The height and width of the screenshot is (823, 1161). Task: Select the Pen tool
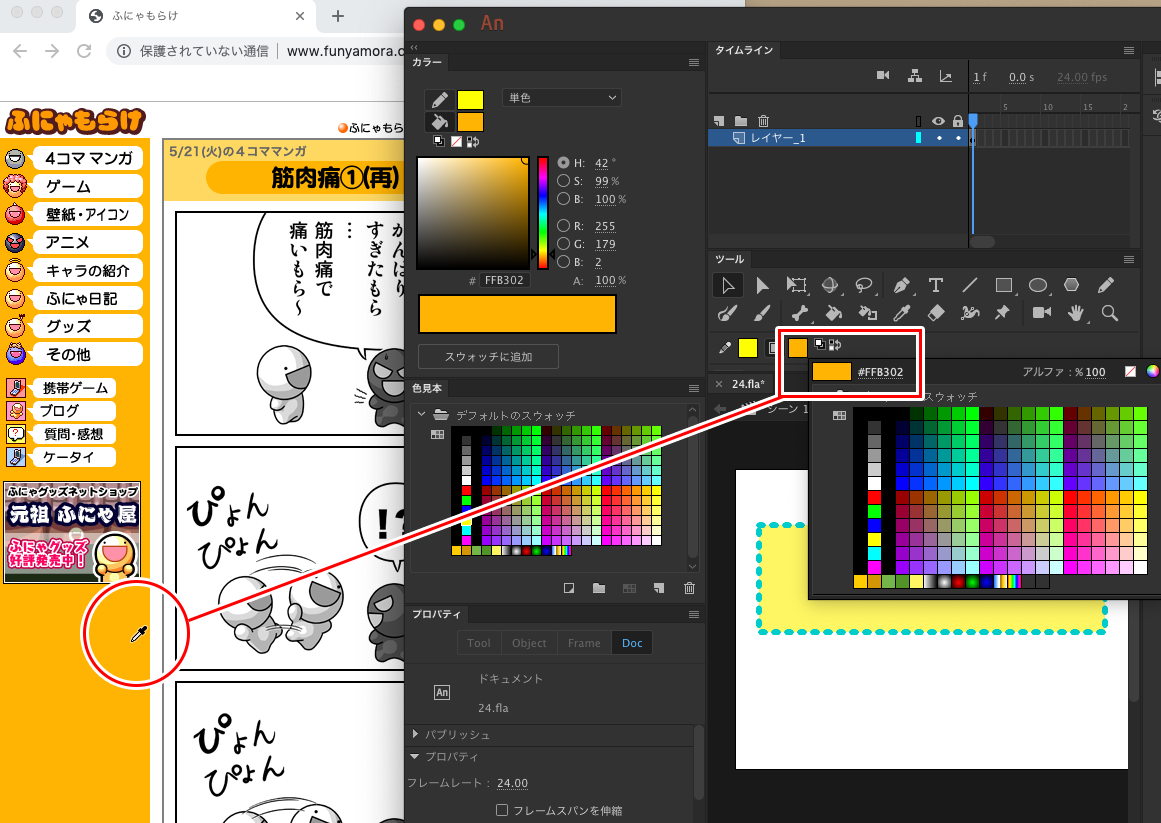(x=901, y=286)
